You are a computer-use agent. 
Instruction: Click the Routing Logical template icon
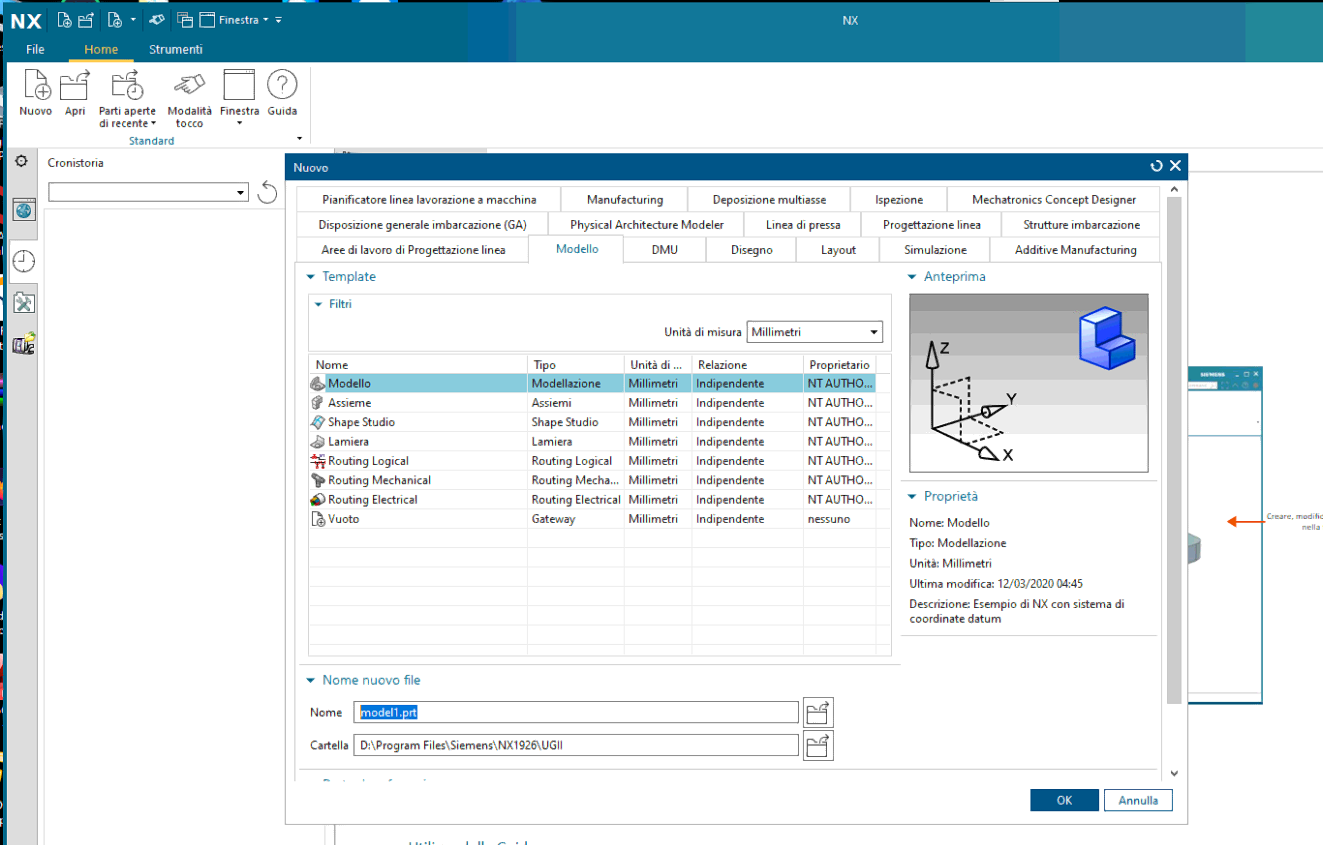tap(318, 461)
